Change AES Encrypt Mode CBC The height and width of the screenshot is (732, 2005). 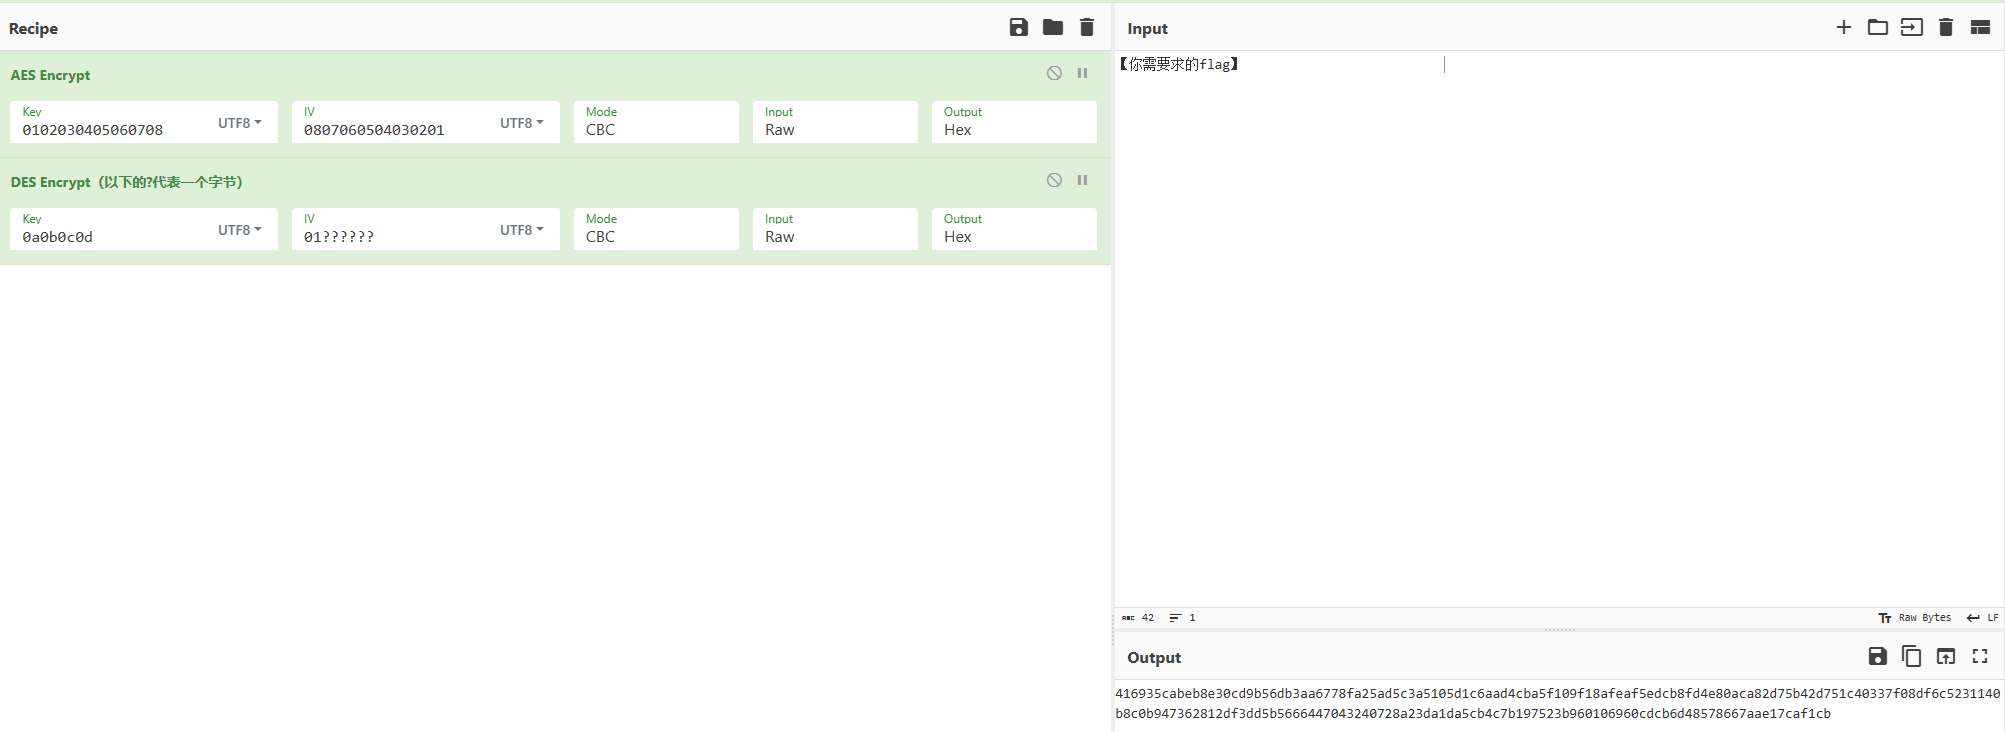click(656, 122)
